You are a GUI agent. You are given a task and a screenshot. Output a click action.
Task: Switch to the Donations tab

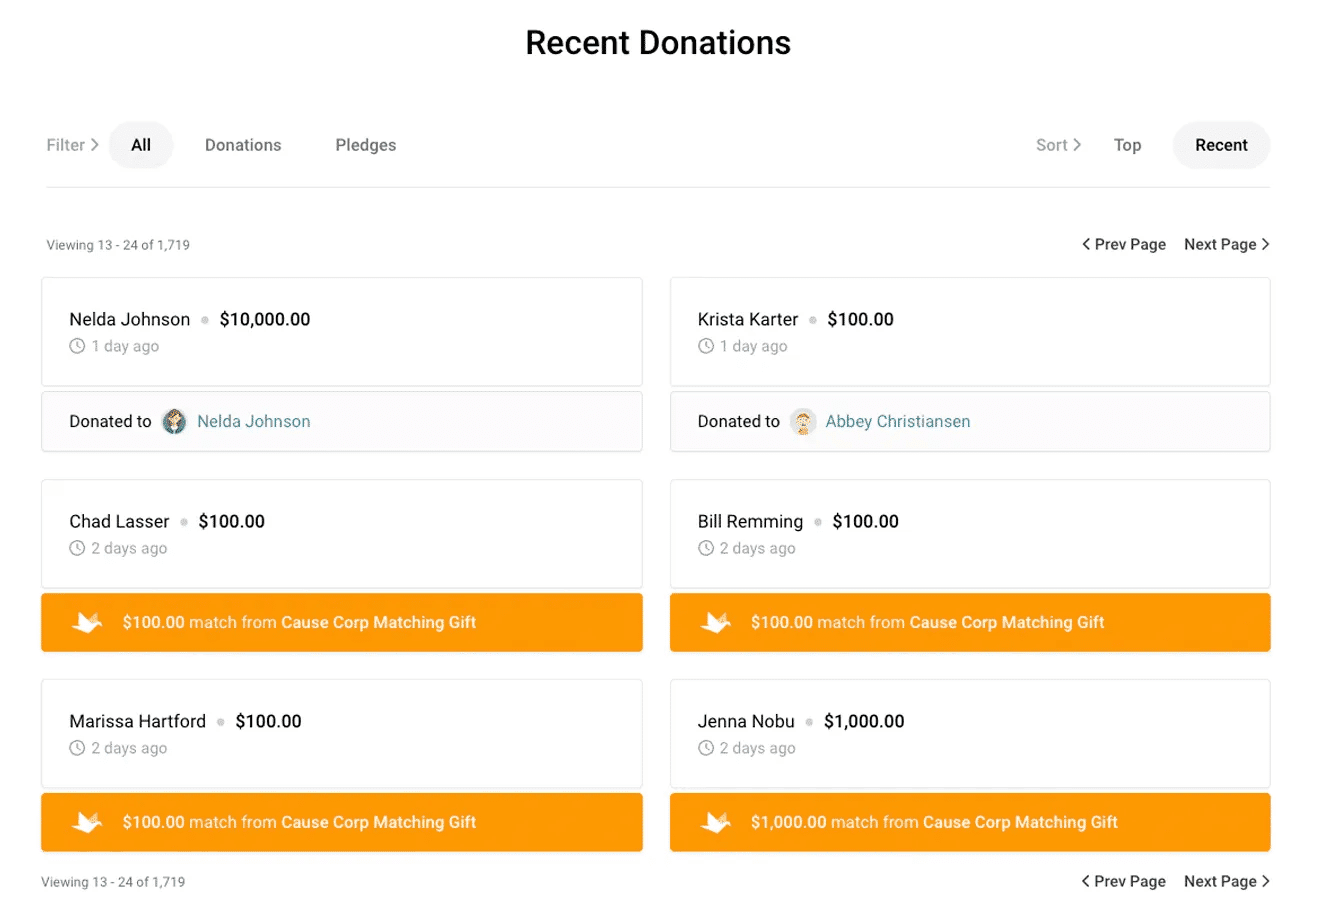click(x=242, y=144)
